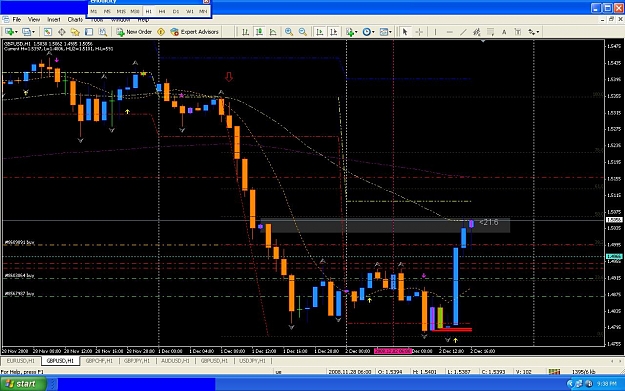Open the Insert menu
The image size is (625, 391).
click(54, 20)
